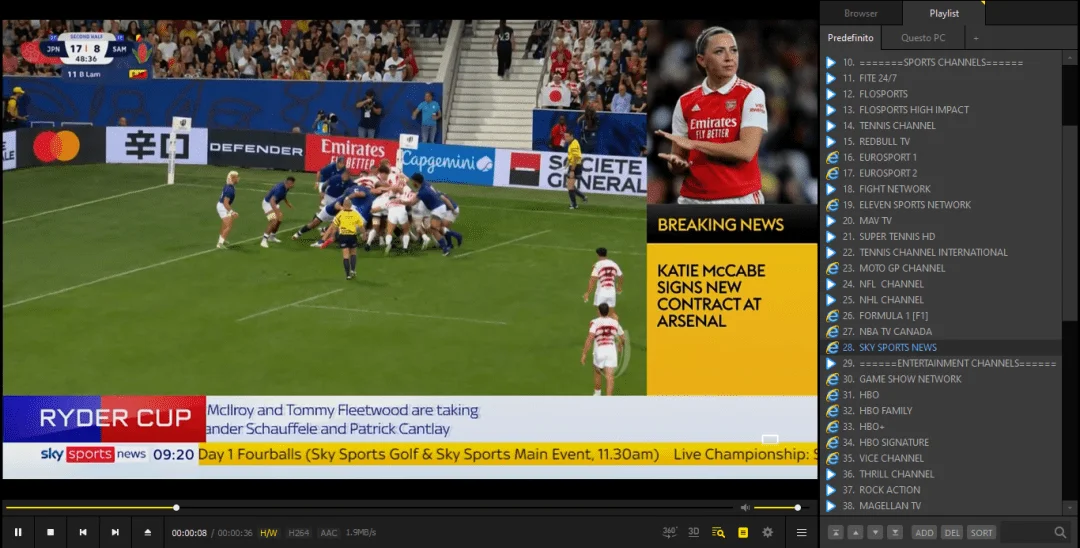1080x548 pixels.
Task: Move selected item to top of playlist
Action: point(835,532)
